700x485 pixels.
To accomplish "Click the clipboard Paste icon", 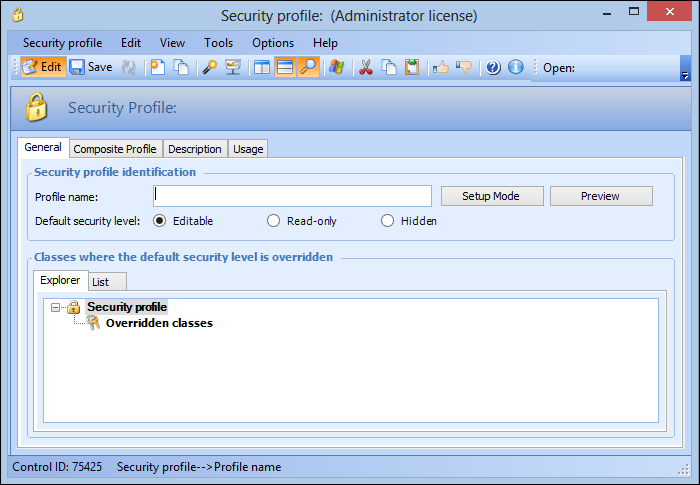I will coord(412,68).
